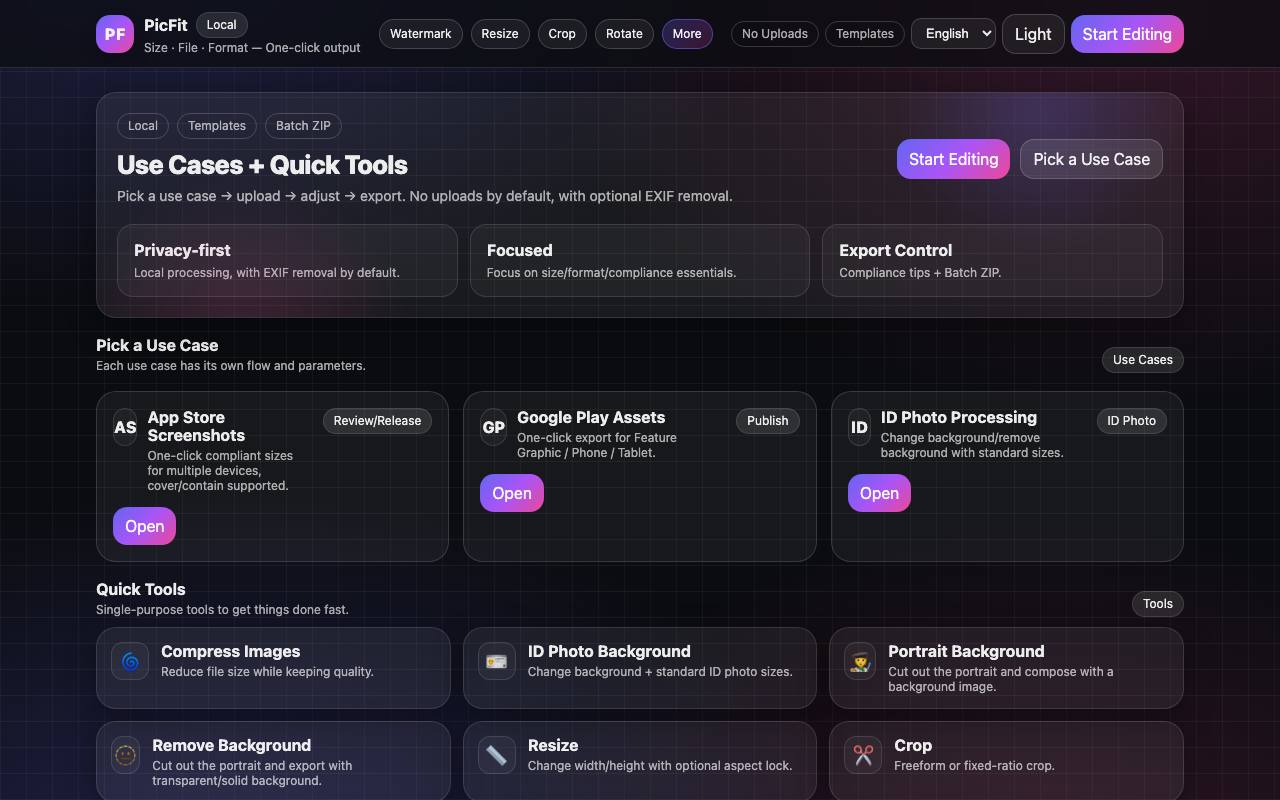The height and width of the screenshot is (800, 1280).
Task: Expand the More menu in header
Action: (x=687, y=34)
